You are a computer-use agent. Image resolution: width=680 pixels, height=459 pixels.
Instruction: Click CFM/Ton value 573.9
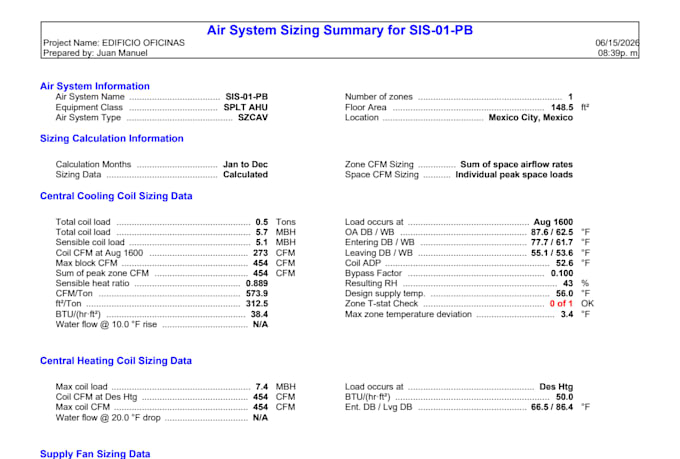[257, 293]
